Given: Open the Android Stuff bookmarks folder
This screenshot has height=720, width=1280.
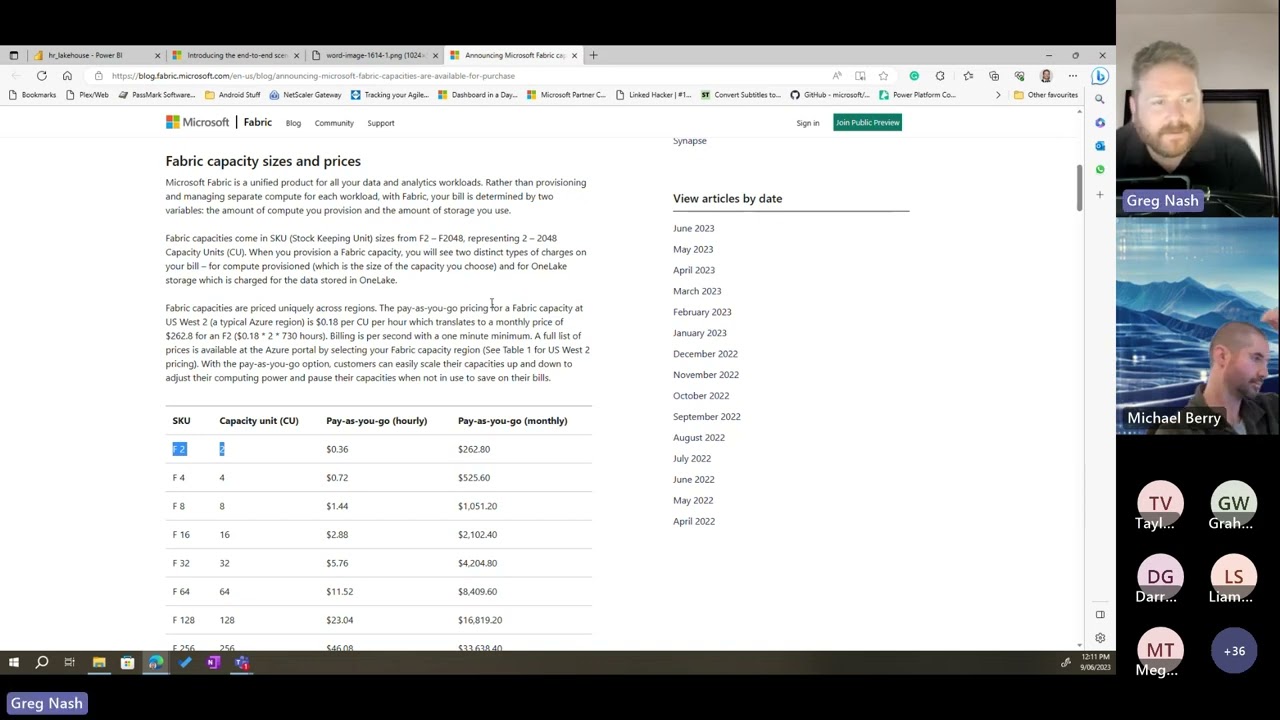Looking at the screenshot, I should (232, 95).
